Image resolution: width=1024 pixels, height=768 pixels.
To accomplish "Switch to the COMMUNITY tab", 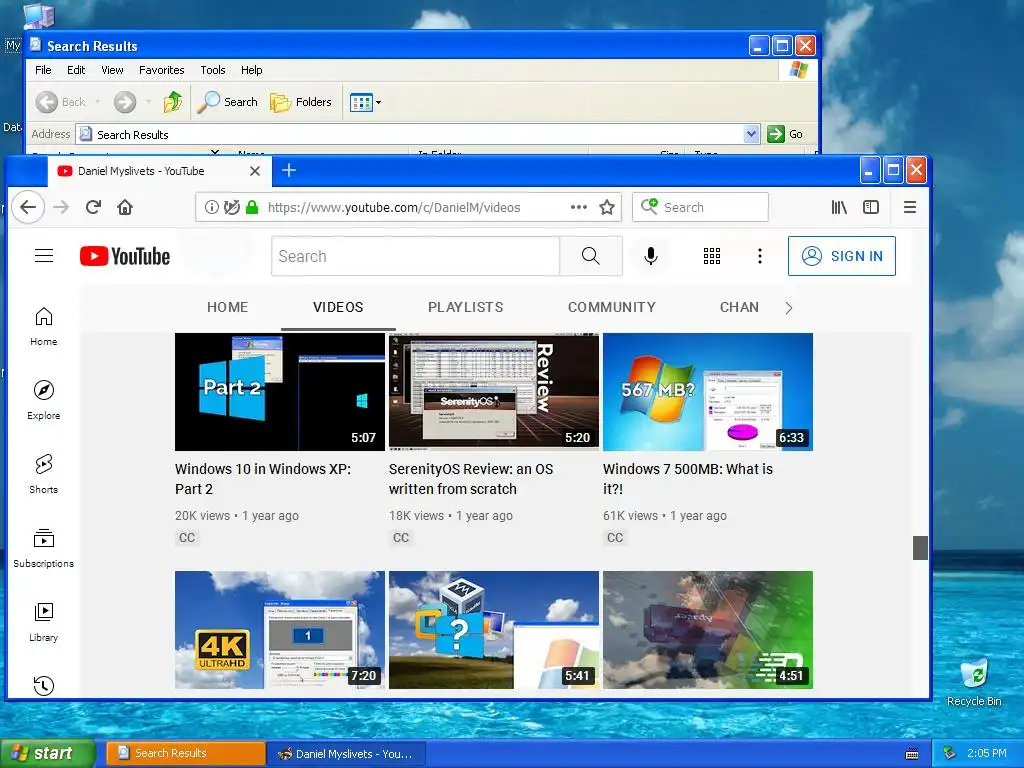I will [612, 307].
